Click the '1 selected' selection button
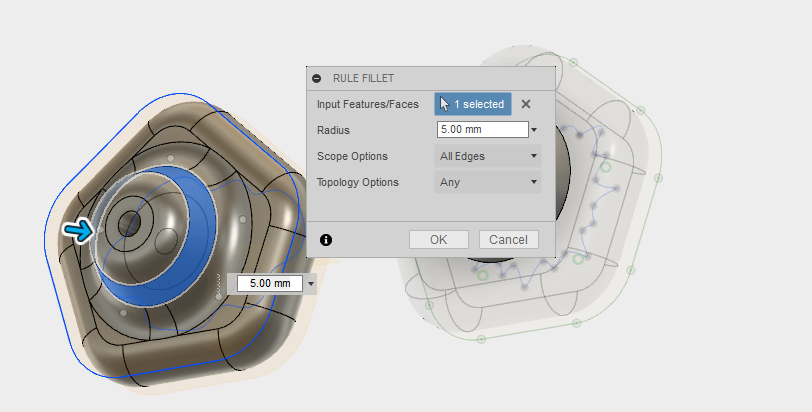The image size is (812, 412). tap(473, 104)
